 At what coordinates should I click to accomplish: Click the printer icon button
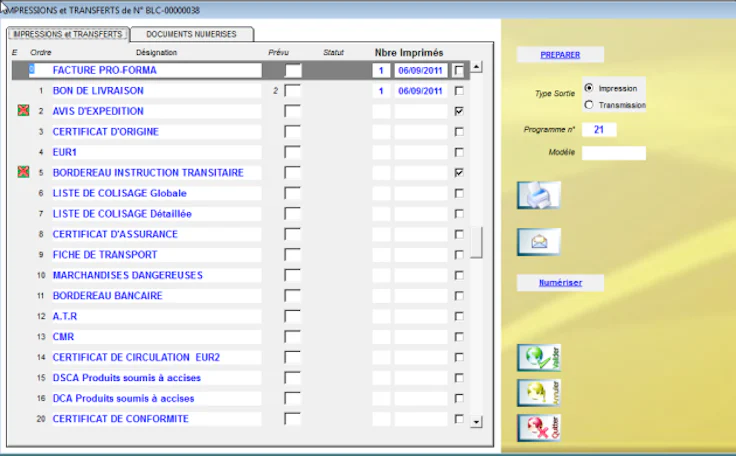538,195
